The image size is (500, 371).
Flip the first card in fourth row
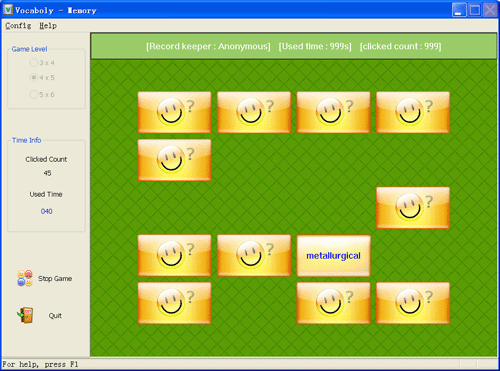(174, 256)
